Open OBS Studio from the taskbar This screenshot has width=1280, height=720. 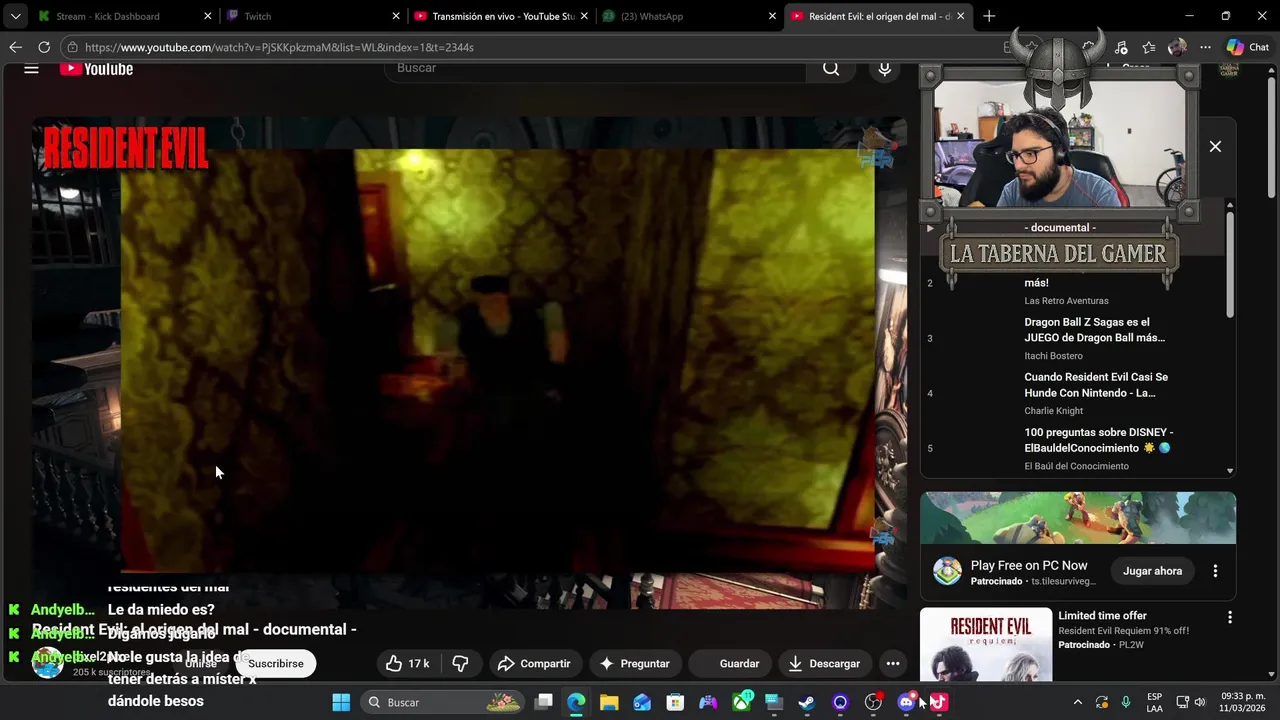(873, 702)
